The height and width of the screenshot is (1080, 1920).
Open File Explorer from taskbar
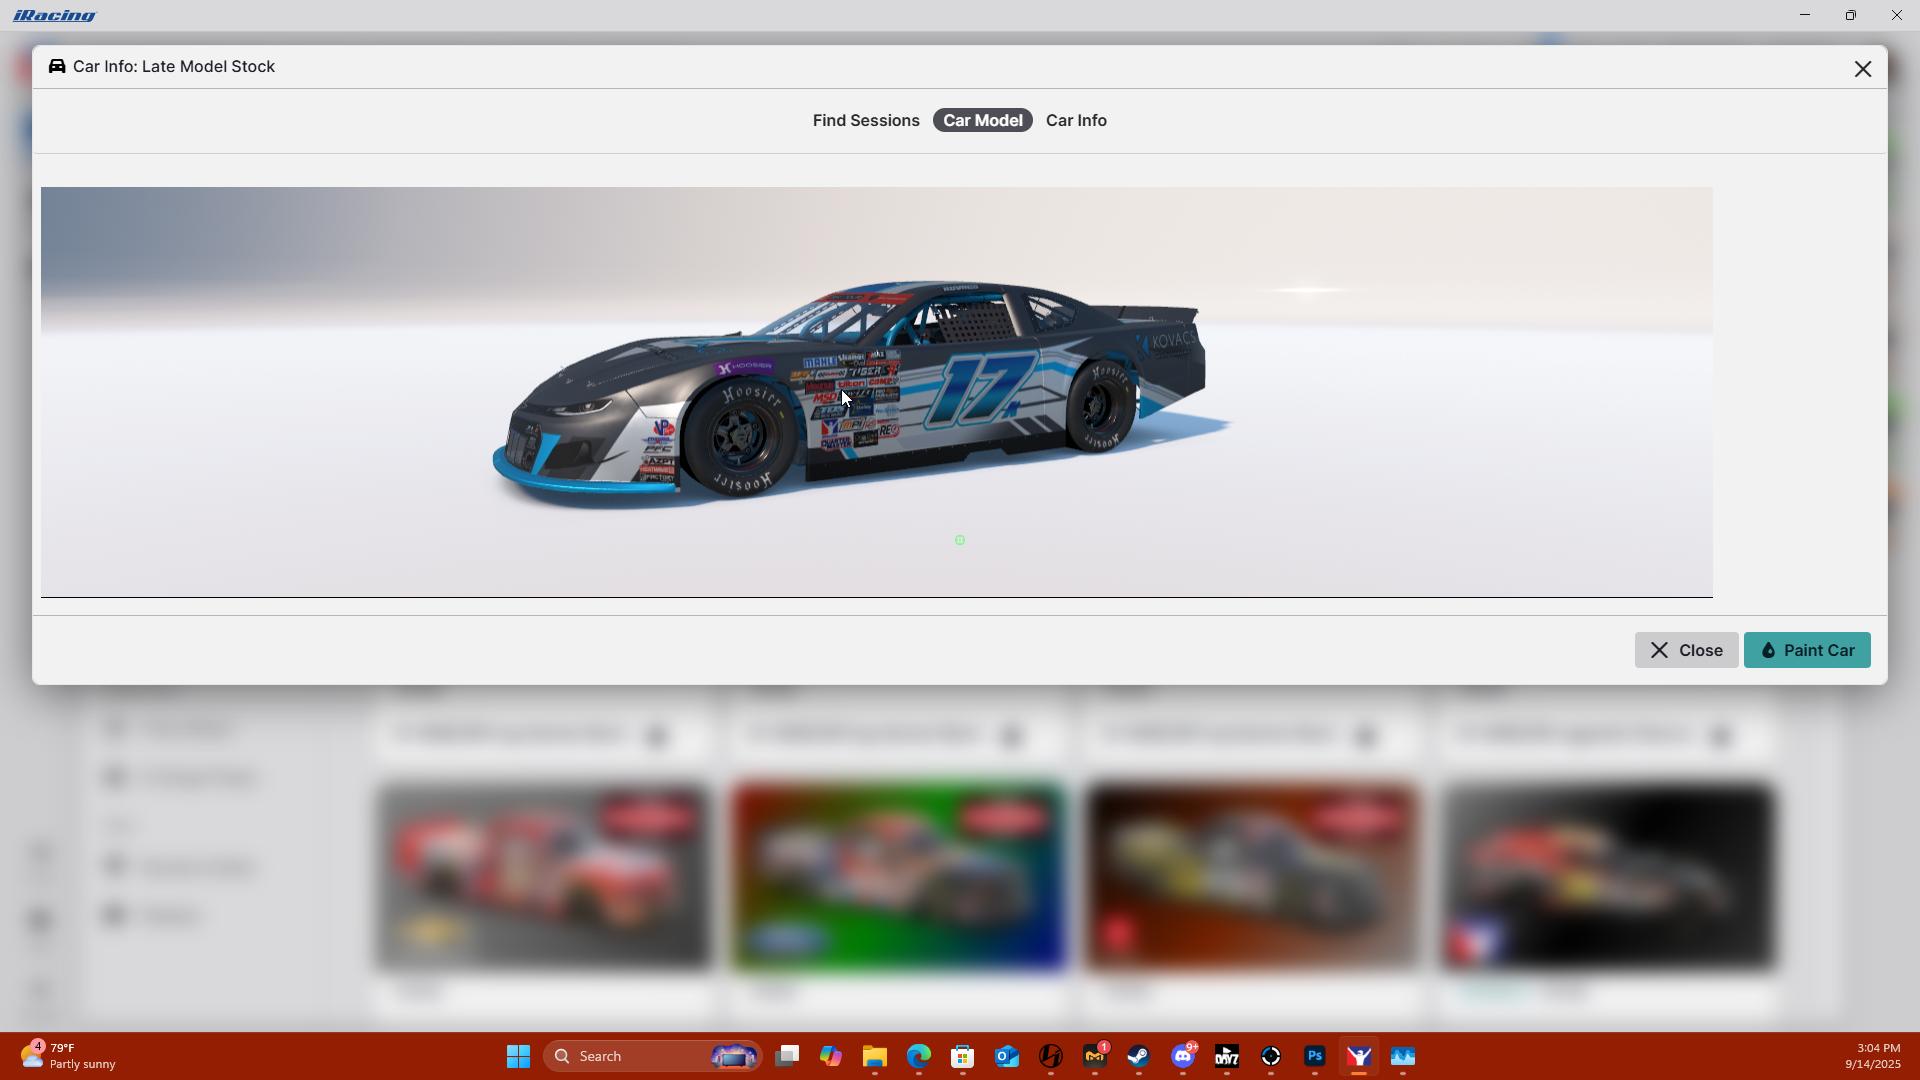pyautogui.click(x=874, y=1056)
